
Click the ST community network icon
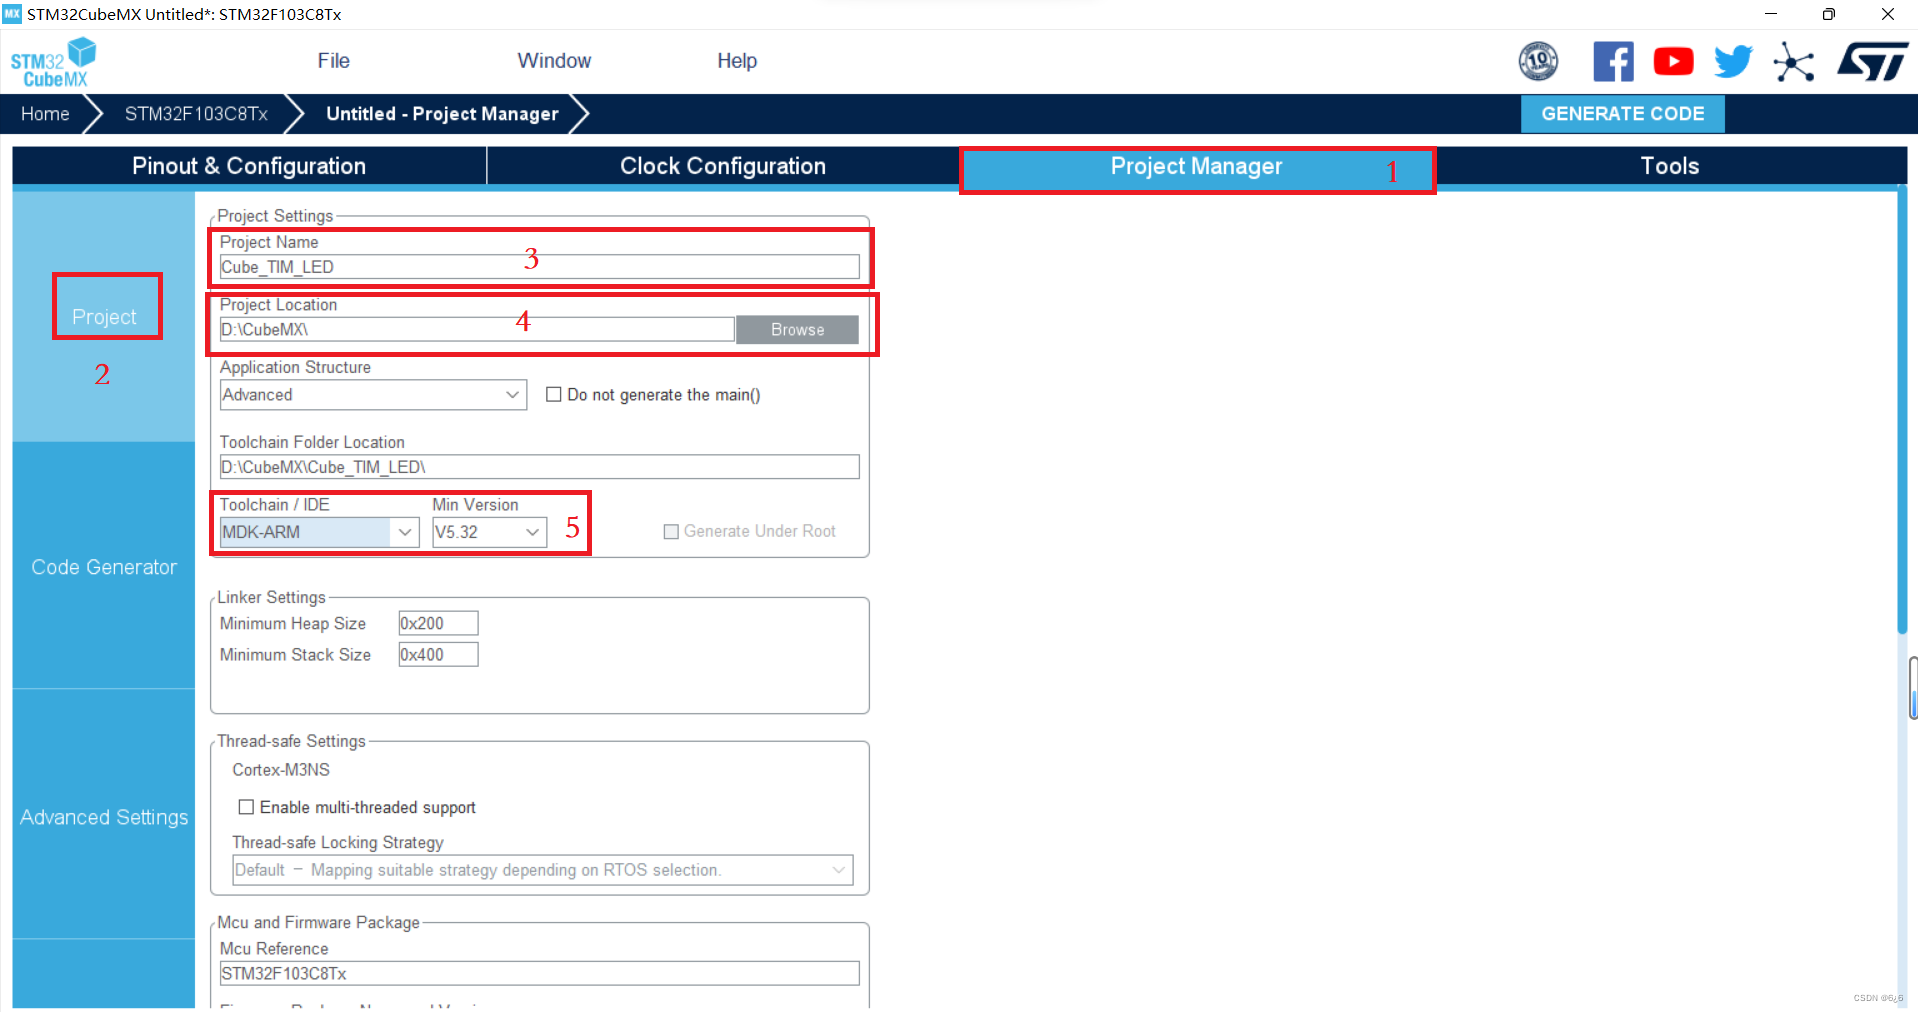(1794, 62)
